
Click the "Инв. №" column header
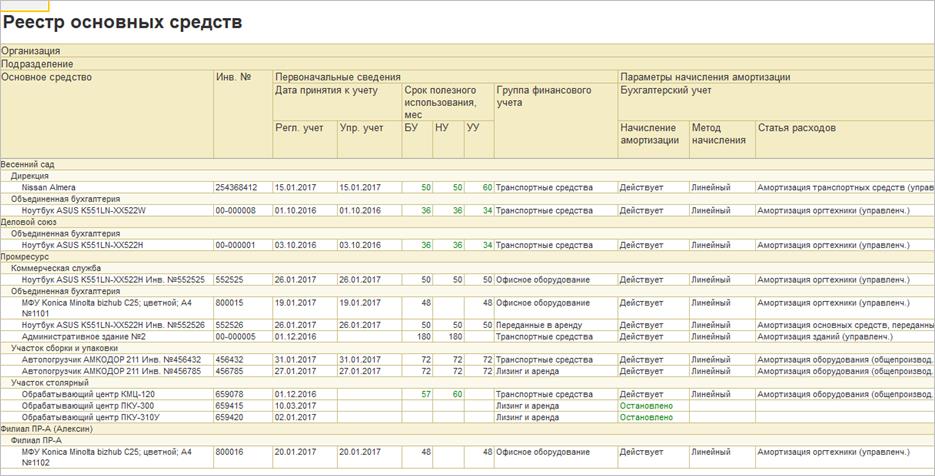(233, 77)
